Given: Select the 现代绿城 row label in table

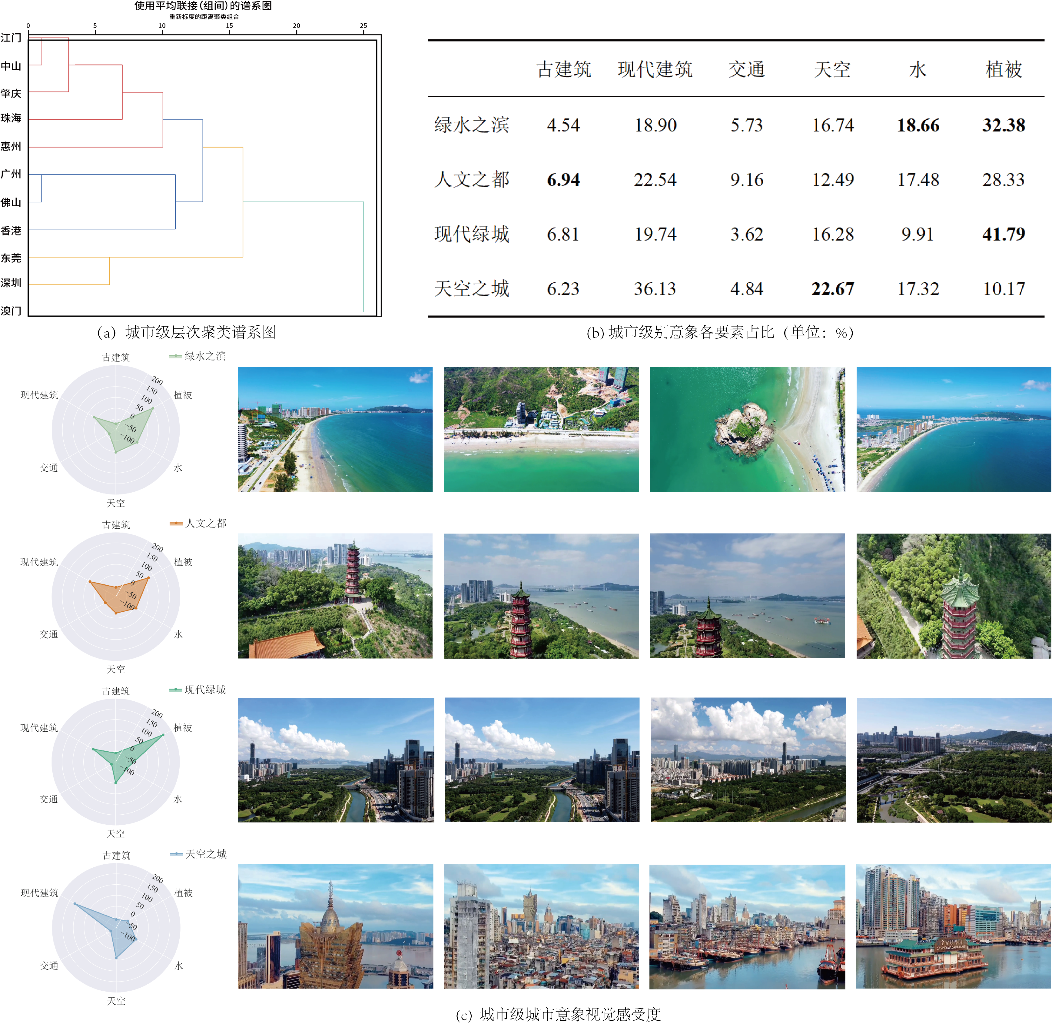Looking at the screenshot, I should 471,235.
